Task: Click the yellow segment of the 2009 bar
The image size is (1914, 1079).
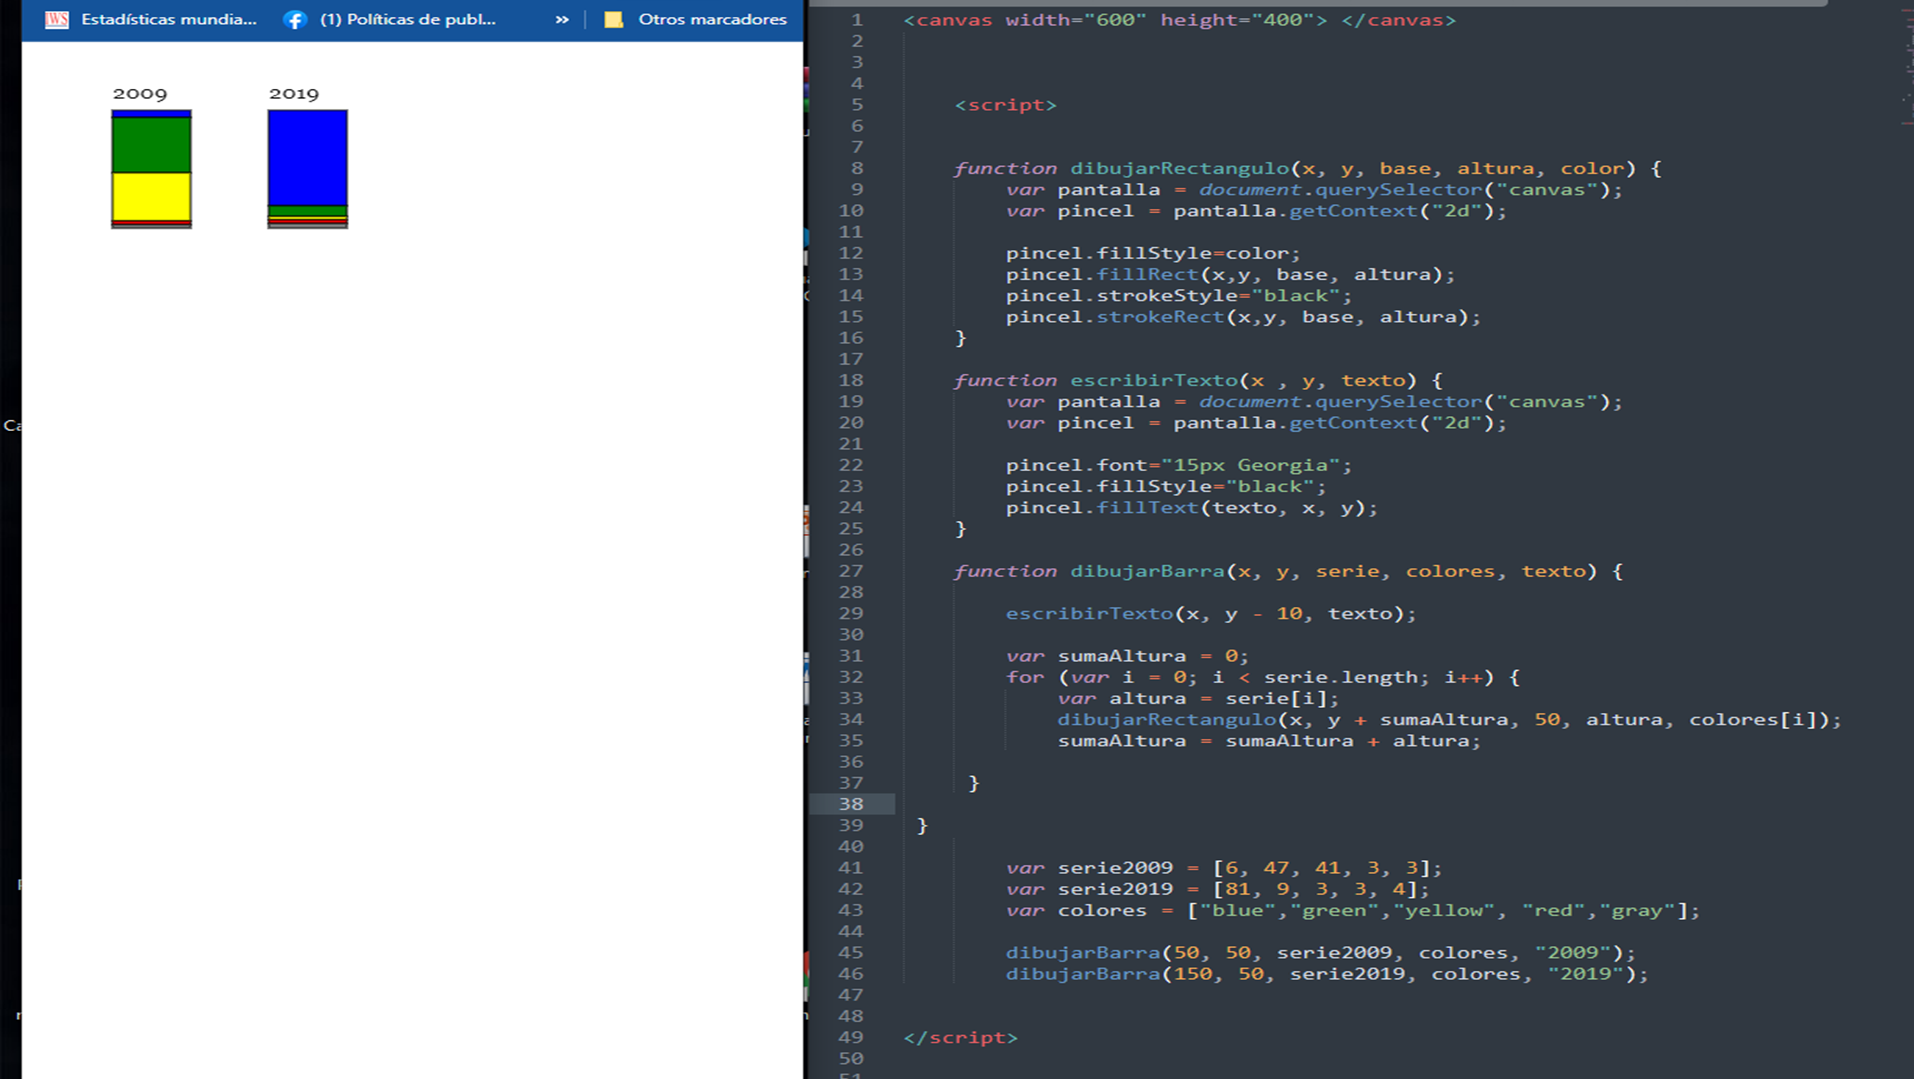Action: [151, 196]
